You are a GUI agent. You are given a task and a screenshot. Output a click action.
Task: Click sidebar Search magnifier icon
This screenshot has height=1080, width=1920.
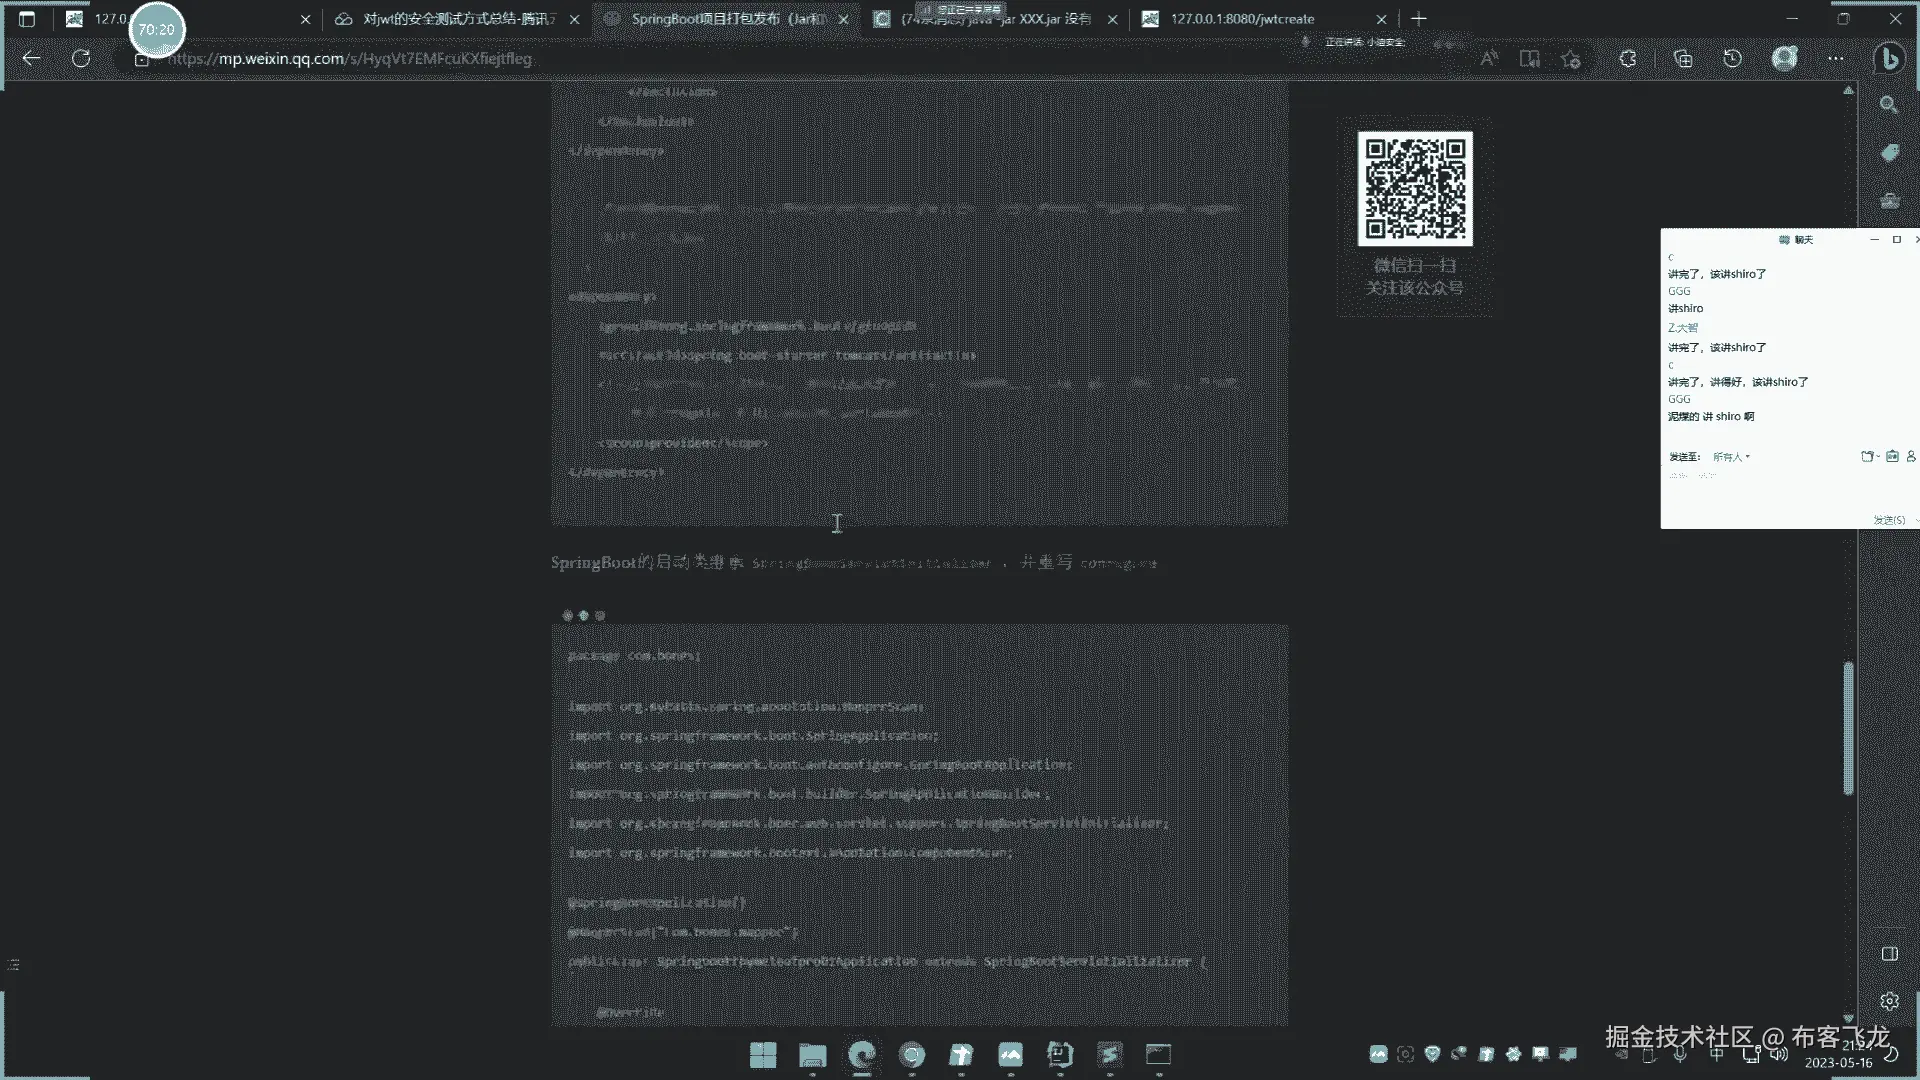pyautogui.click(x=1889, y=105)
